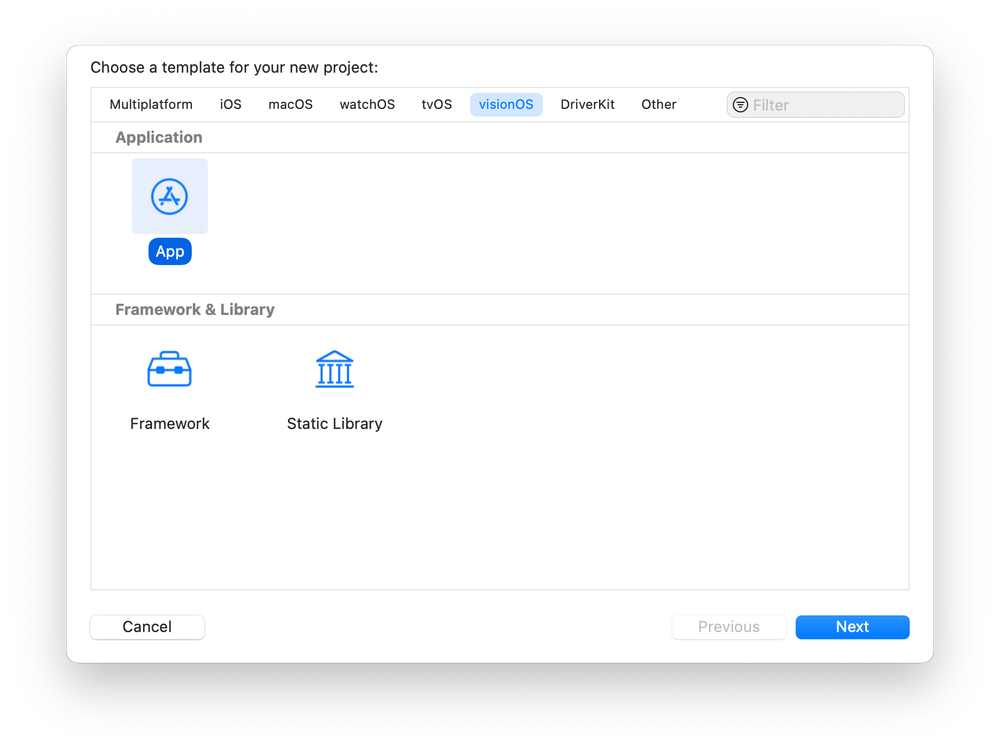Open the macOS platform tab
This screenshot has height=751, width=1000.
290,105
